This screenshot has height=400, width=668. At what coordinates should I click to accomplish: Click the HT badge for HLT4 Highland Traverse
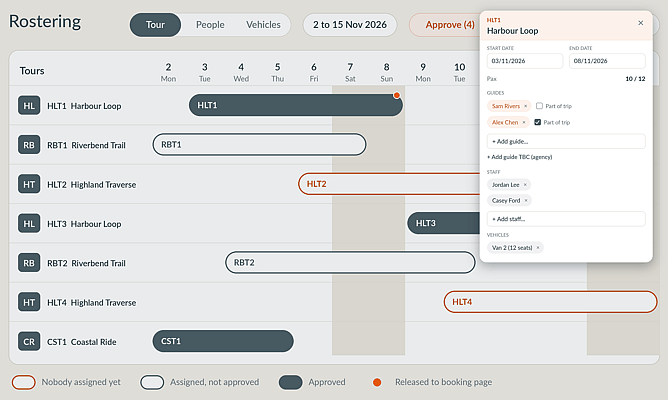[x=29, y=302]
